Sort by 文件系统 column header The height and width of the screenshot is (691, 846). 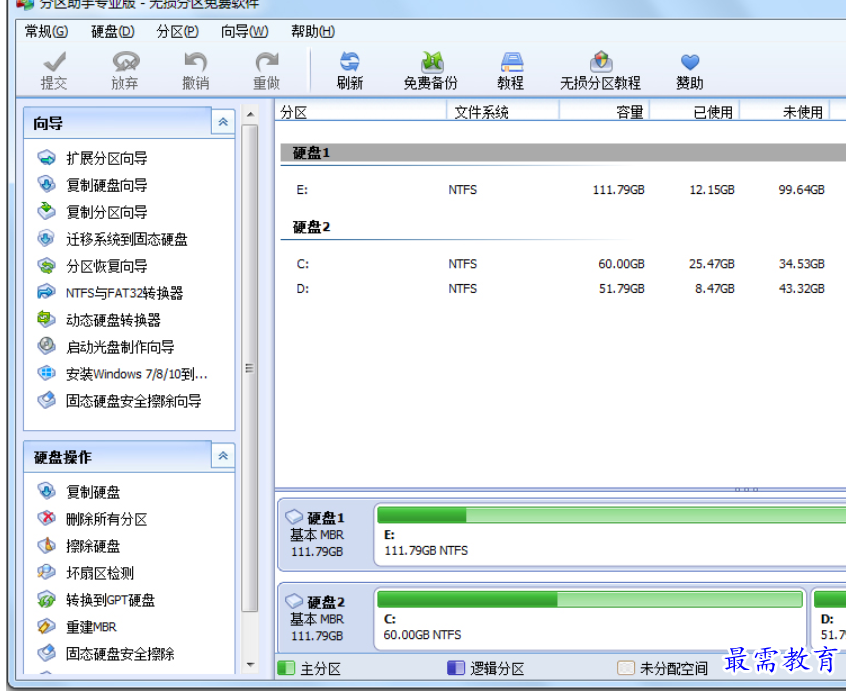tap(502, 112)
